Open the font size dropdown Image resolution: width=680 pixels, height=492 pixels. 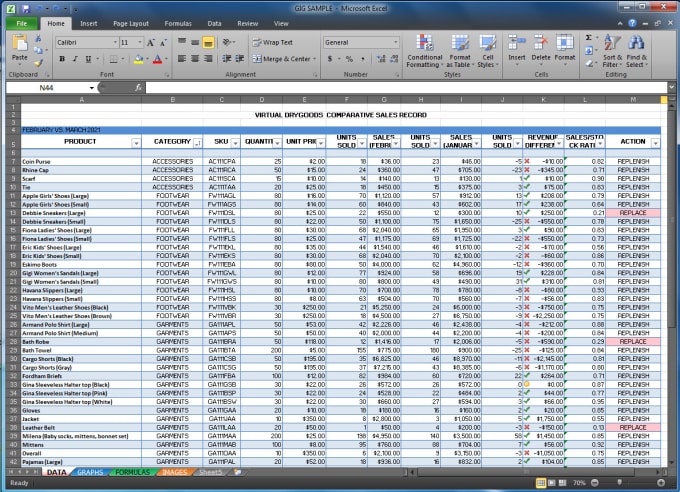point(140,42)
